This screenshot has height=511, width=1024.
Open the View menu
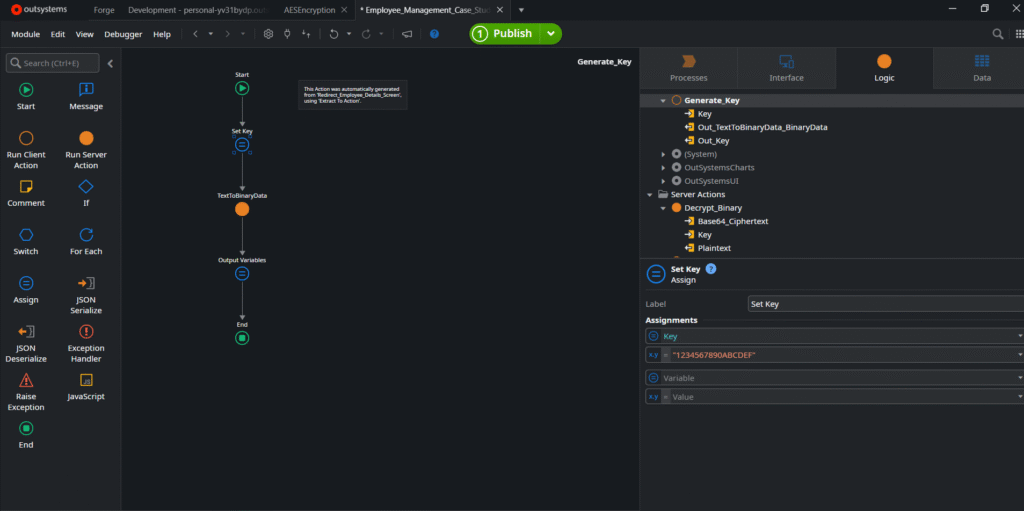tap(84, 34)
